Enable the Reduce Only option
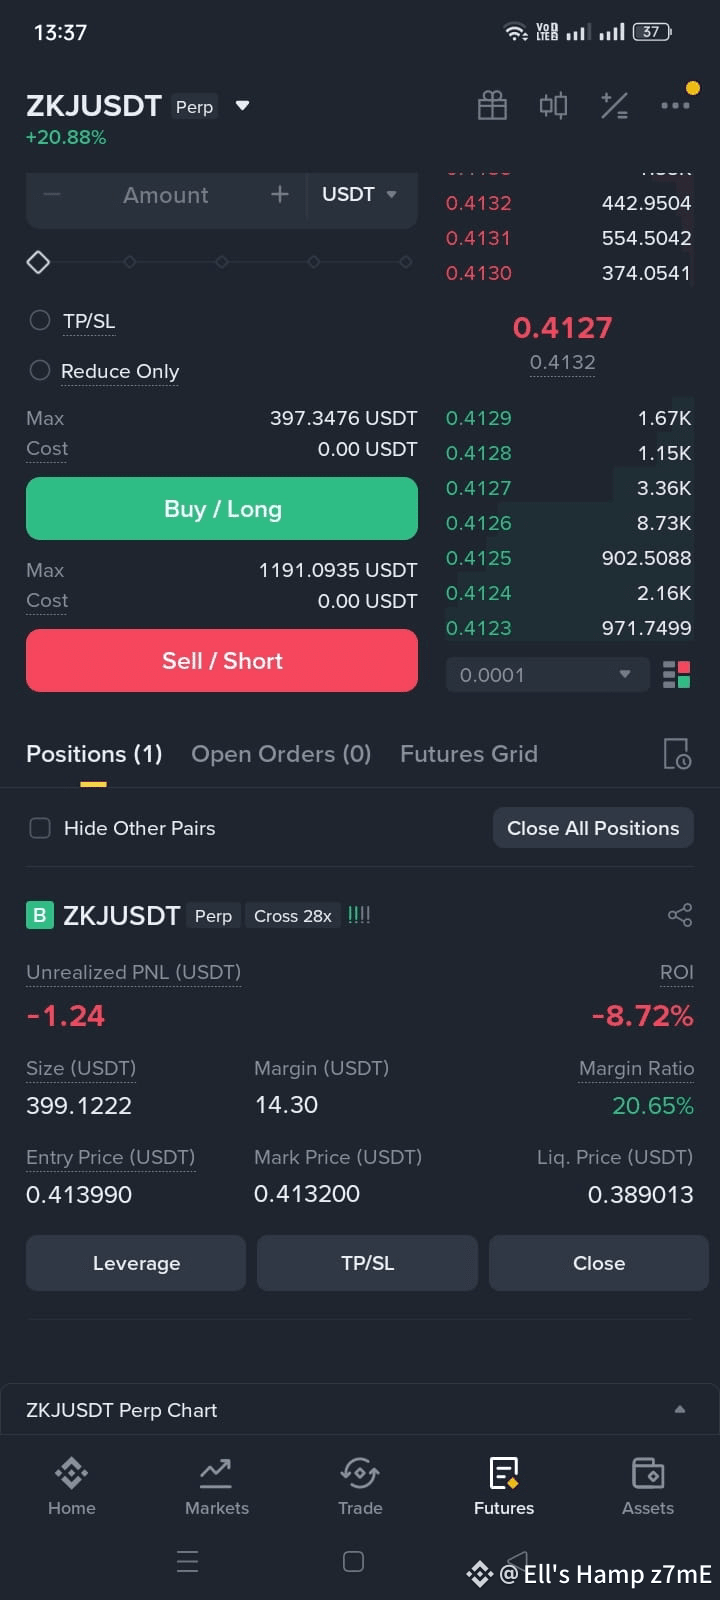Screen dimensions: 720x1600 [x=40, y=370]
